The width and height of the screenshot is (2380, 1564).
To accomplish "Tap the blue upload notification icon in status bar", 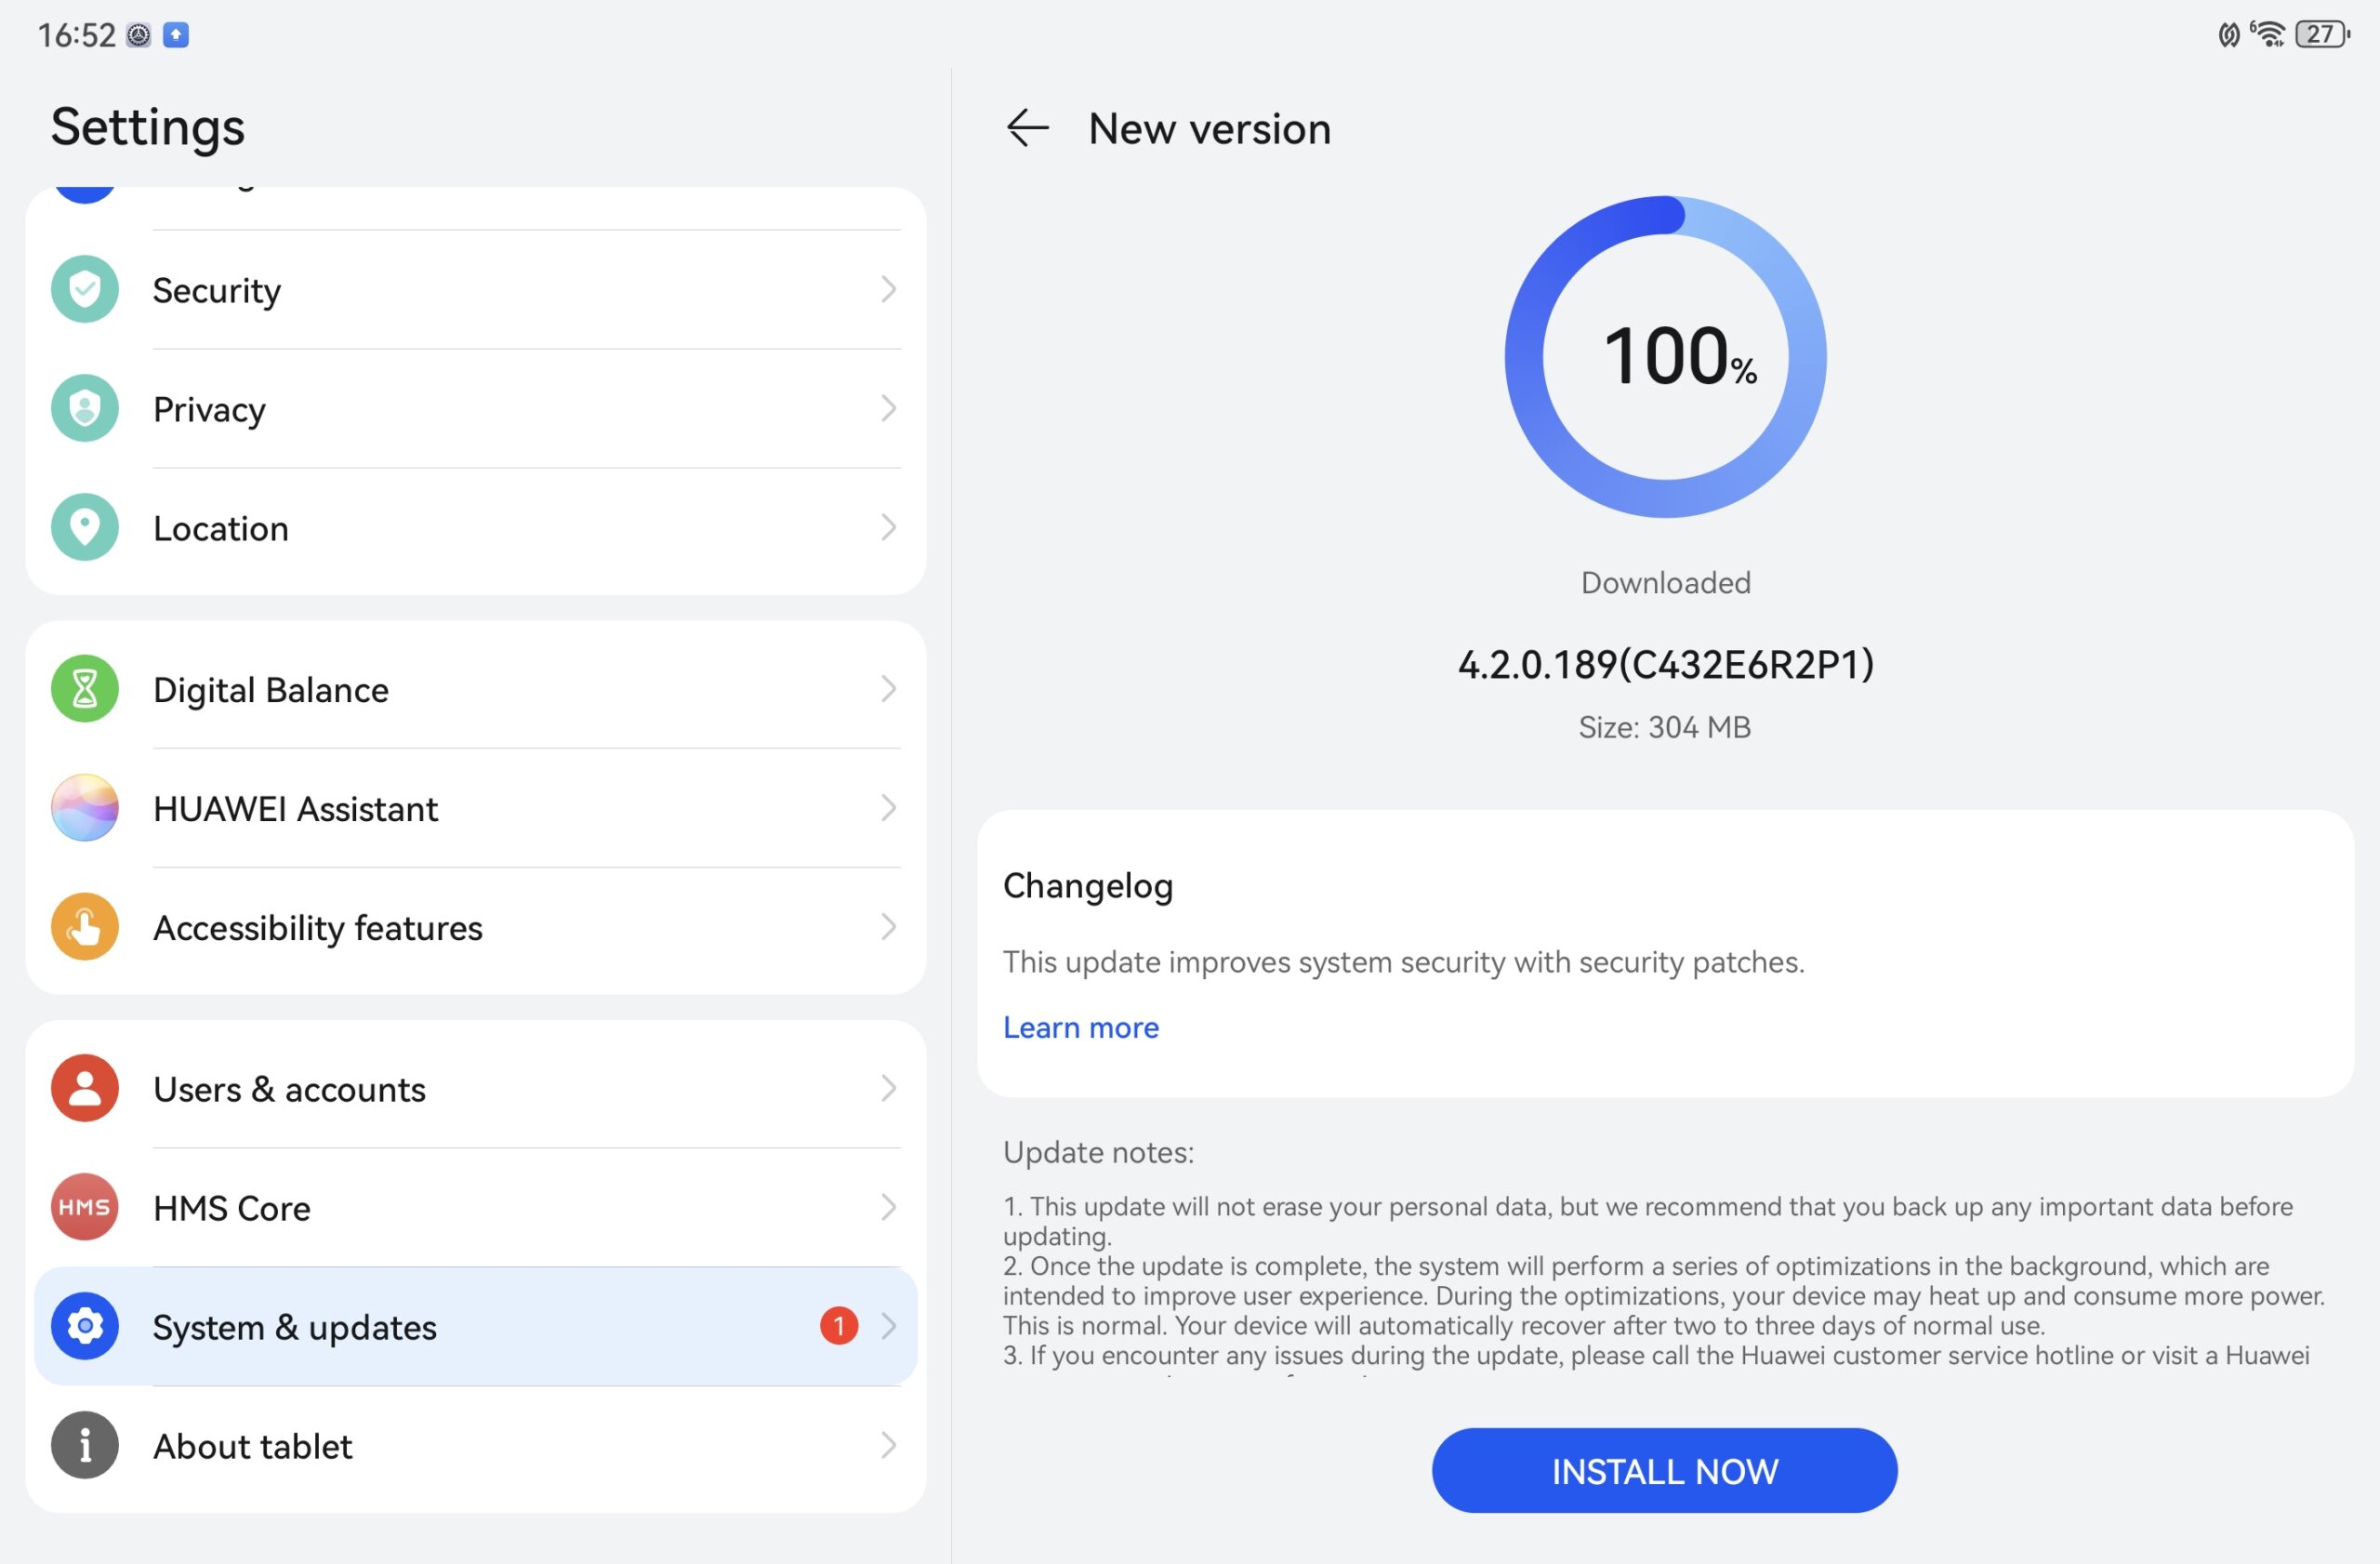I will tap(176, 35).
